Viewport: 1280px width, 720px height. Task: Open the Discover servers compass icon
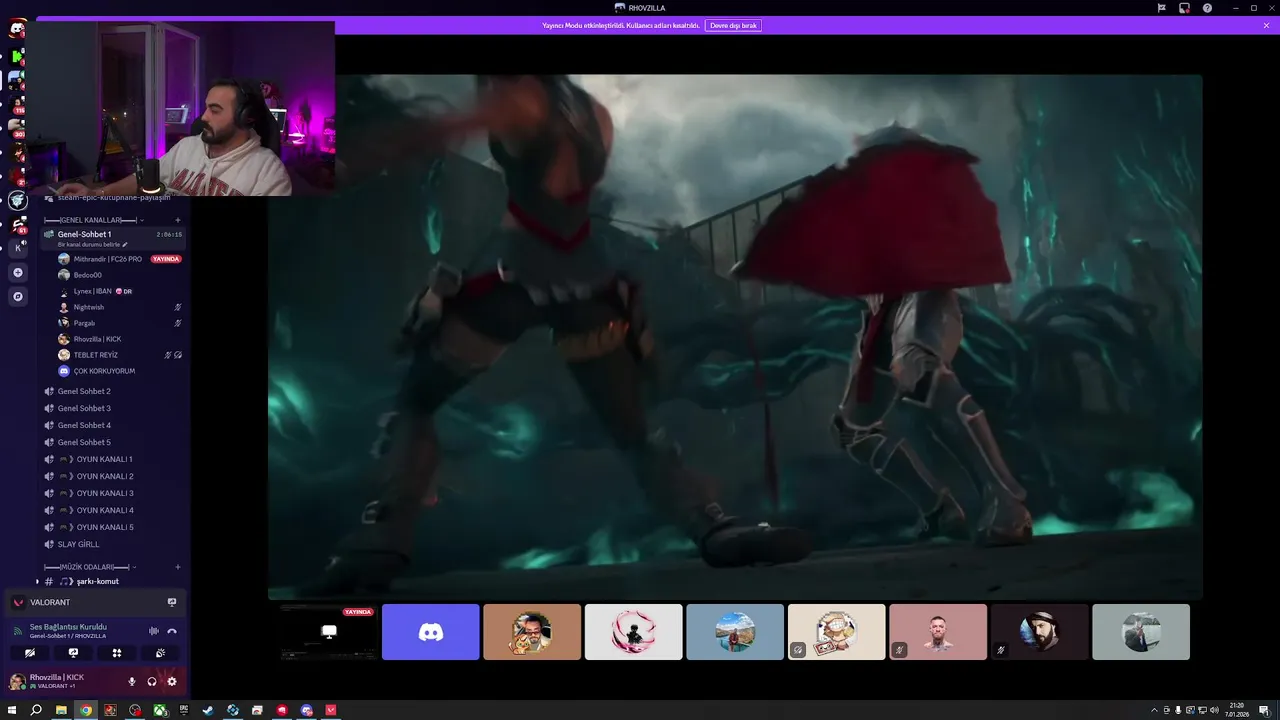click(x=18, y=296)
